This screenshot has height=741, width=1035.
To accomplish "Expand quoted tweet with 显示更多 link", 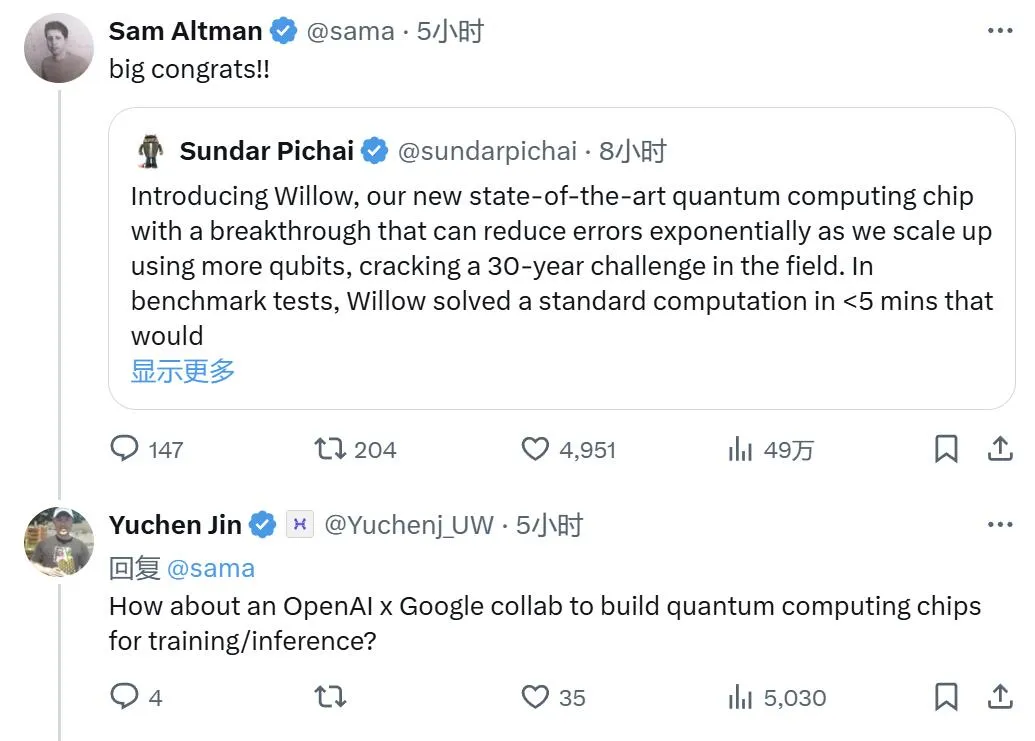I will (x=183, y=371).
